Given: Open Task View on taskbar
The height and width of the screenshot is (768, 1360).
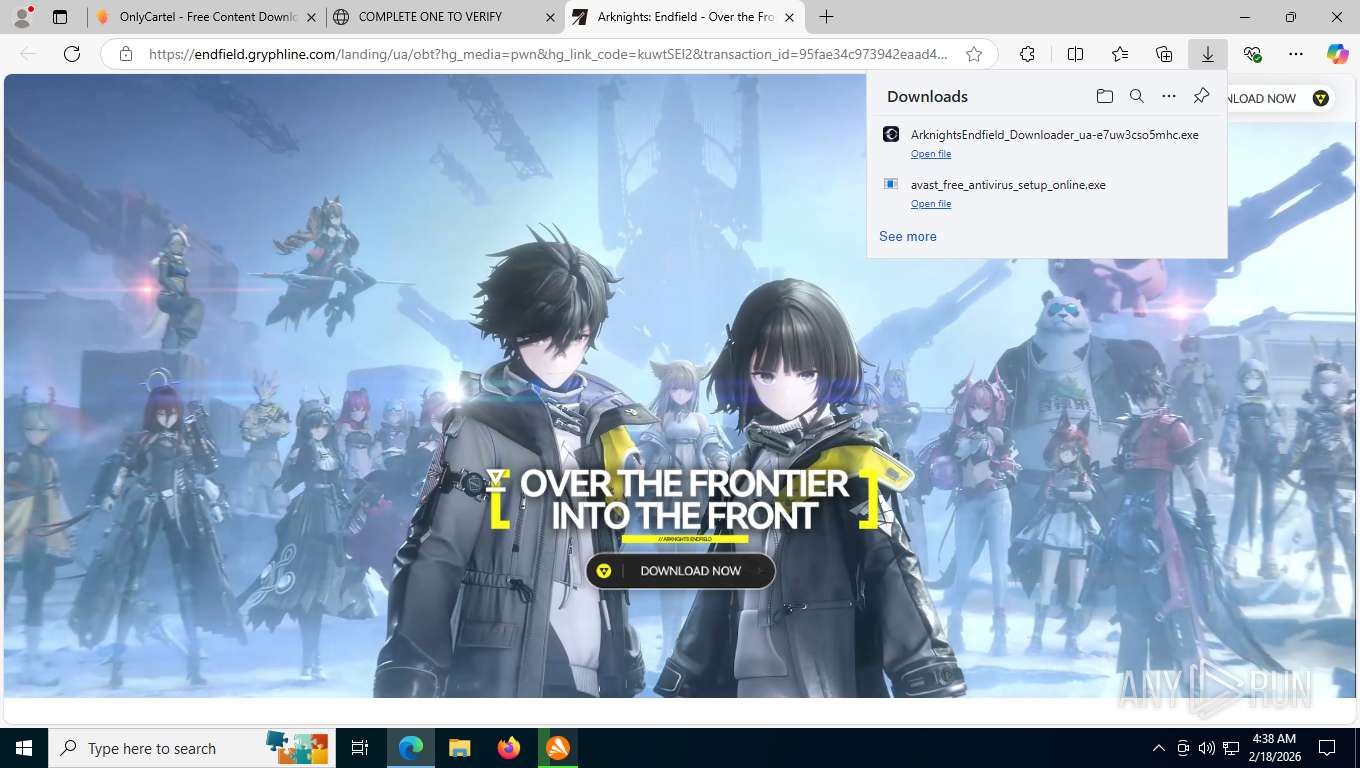Looking at the screenshot, I should tap(360, 748).
